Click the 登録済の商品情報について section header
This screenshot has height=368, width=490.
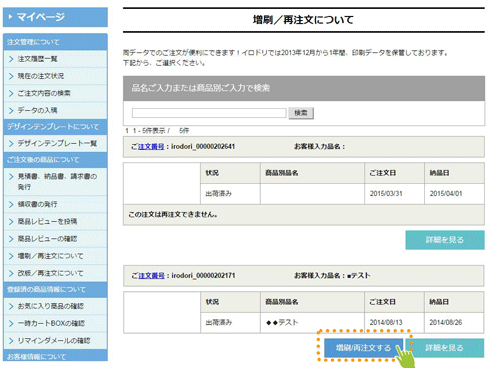[55, 290]
